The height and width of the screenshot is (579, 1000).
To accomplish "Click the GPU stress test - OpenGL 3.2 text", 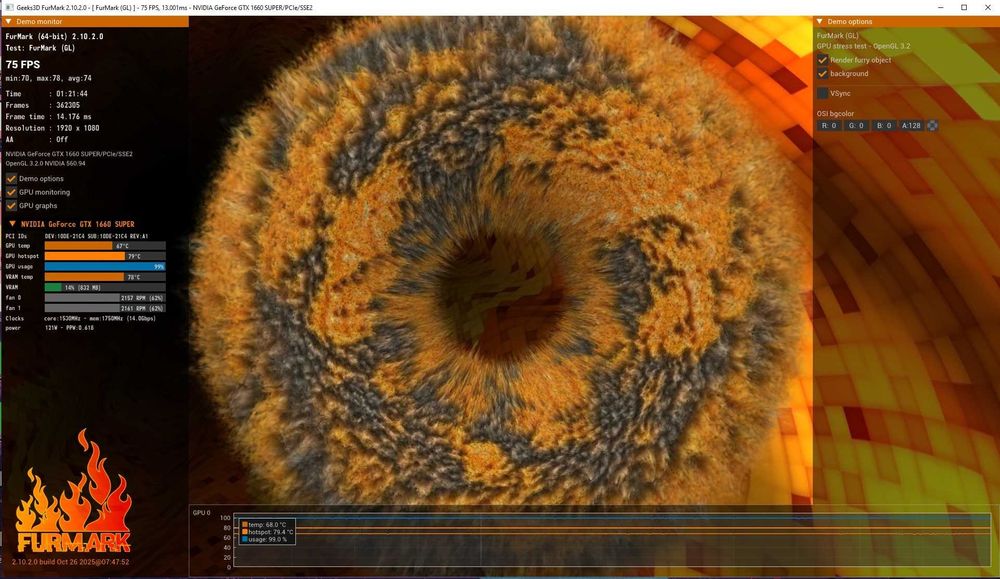I will [x=864, y=46].
